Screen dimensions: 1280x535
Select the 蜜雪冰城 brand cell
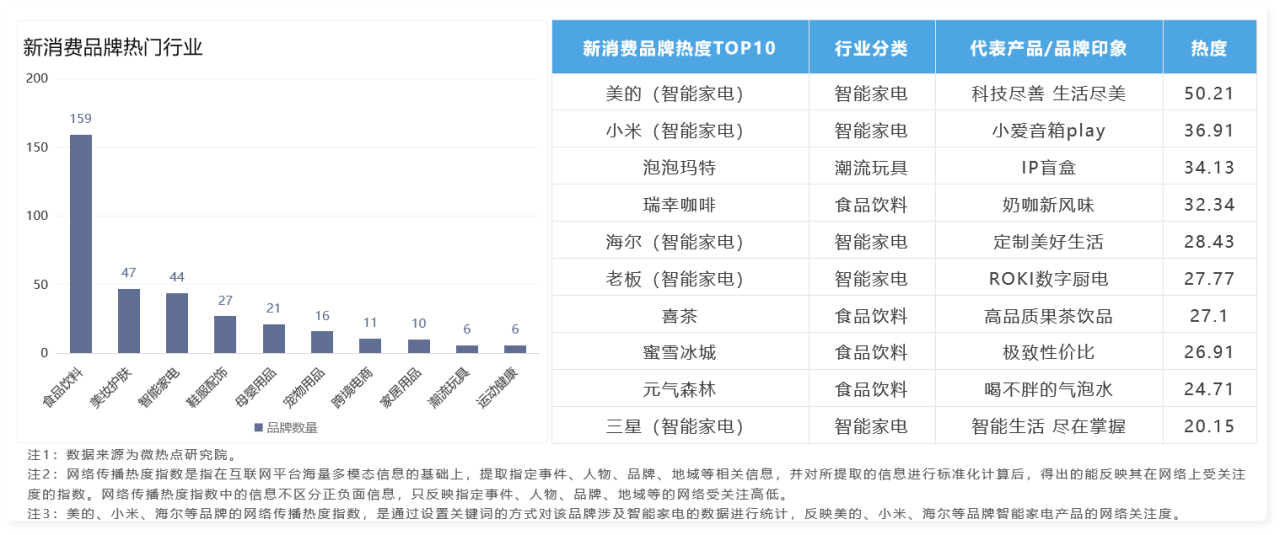coord(680,352)
